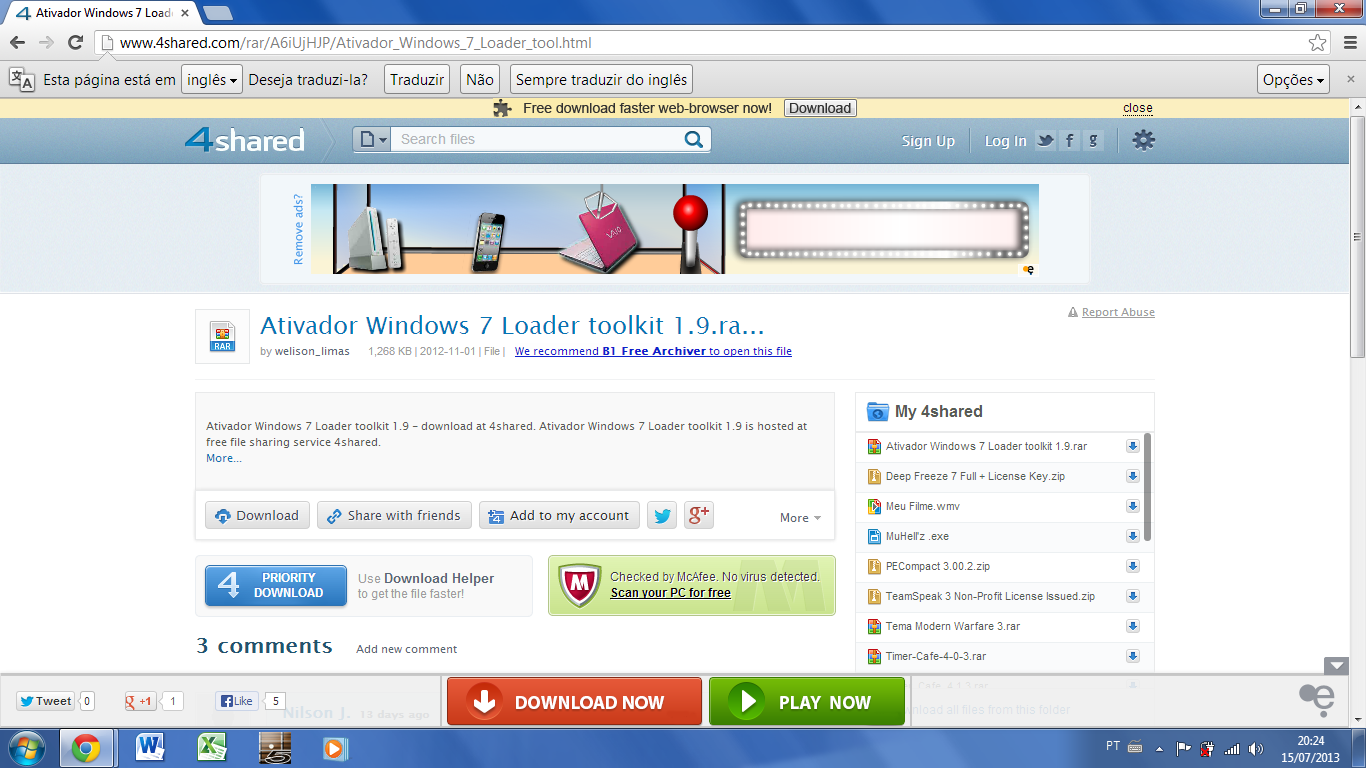Click the red DOWNLOAD NOW button
Screen dimensions: 1366x768
[x=574, y=702]
